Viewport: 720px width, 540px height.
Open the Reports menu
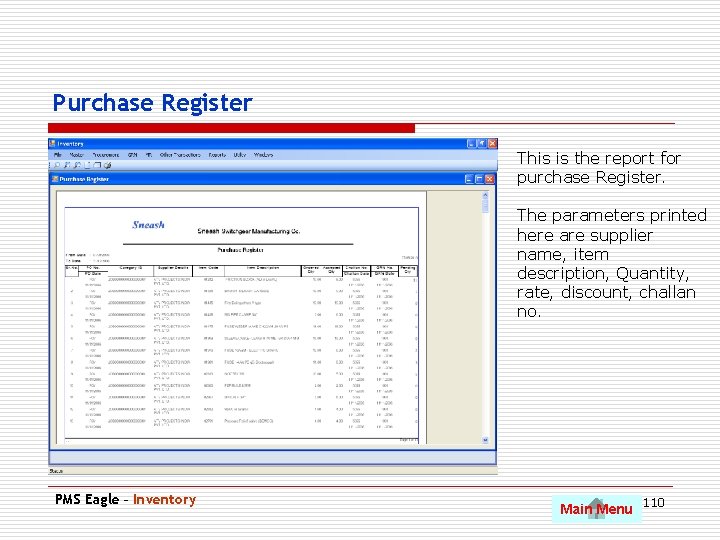pos(217,155)
